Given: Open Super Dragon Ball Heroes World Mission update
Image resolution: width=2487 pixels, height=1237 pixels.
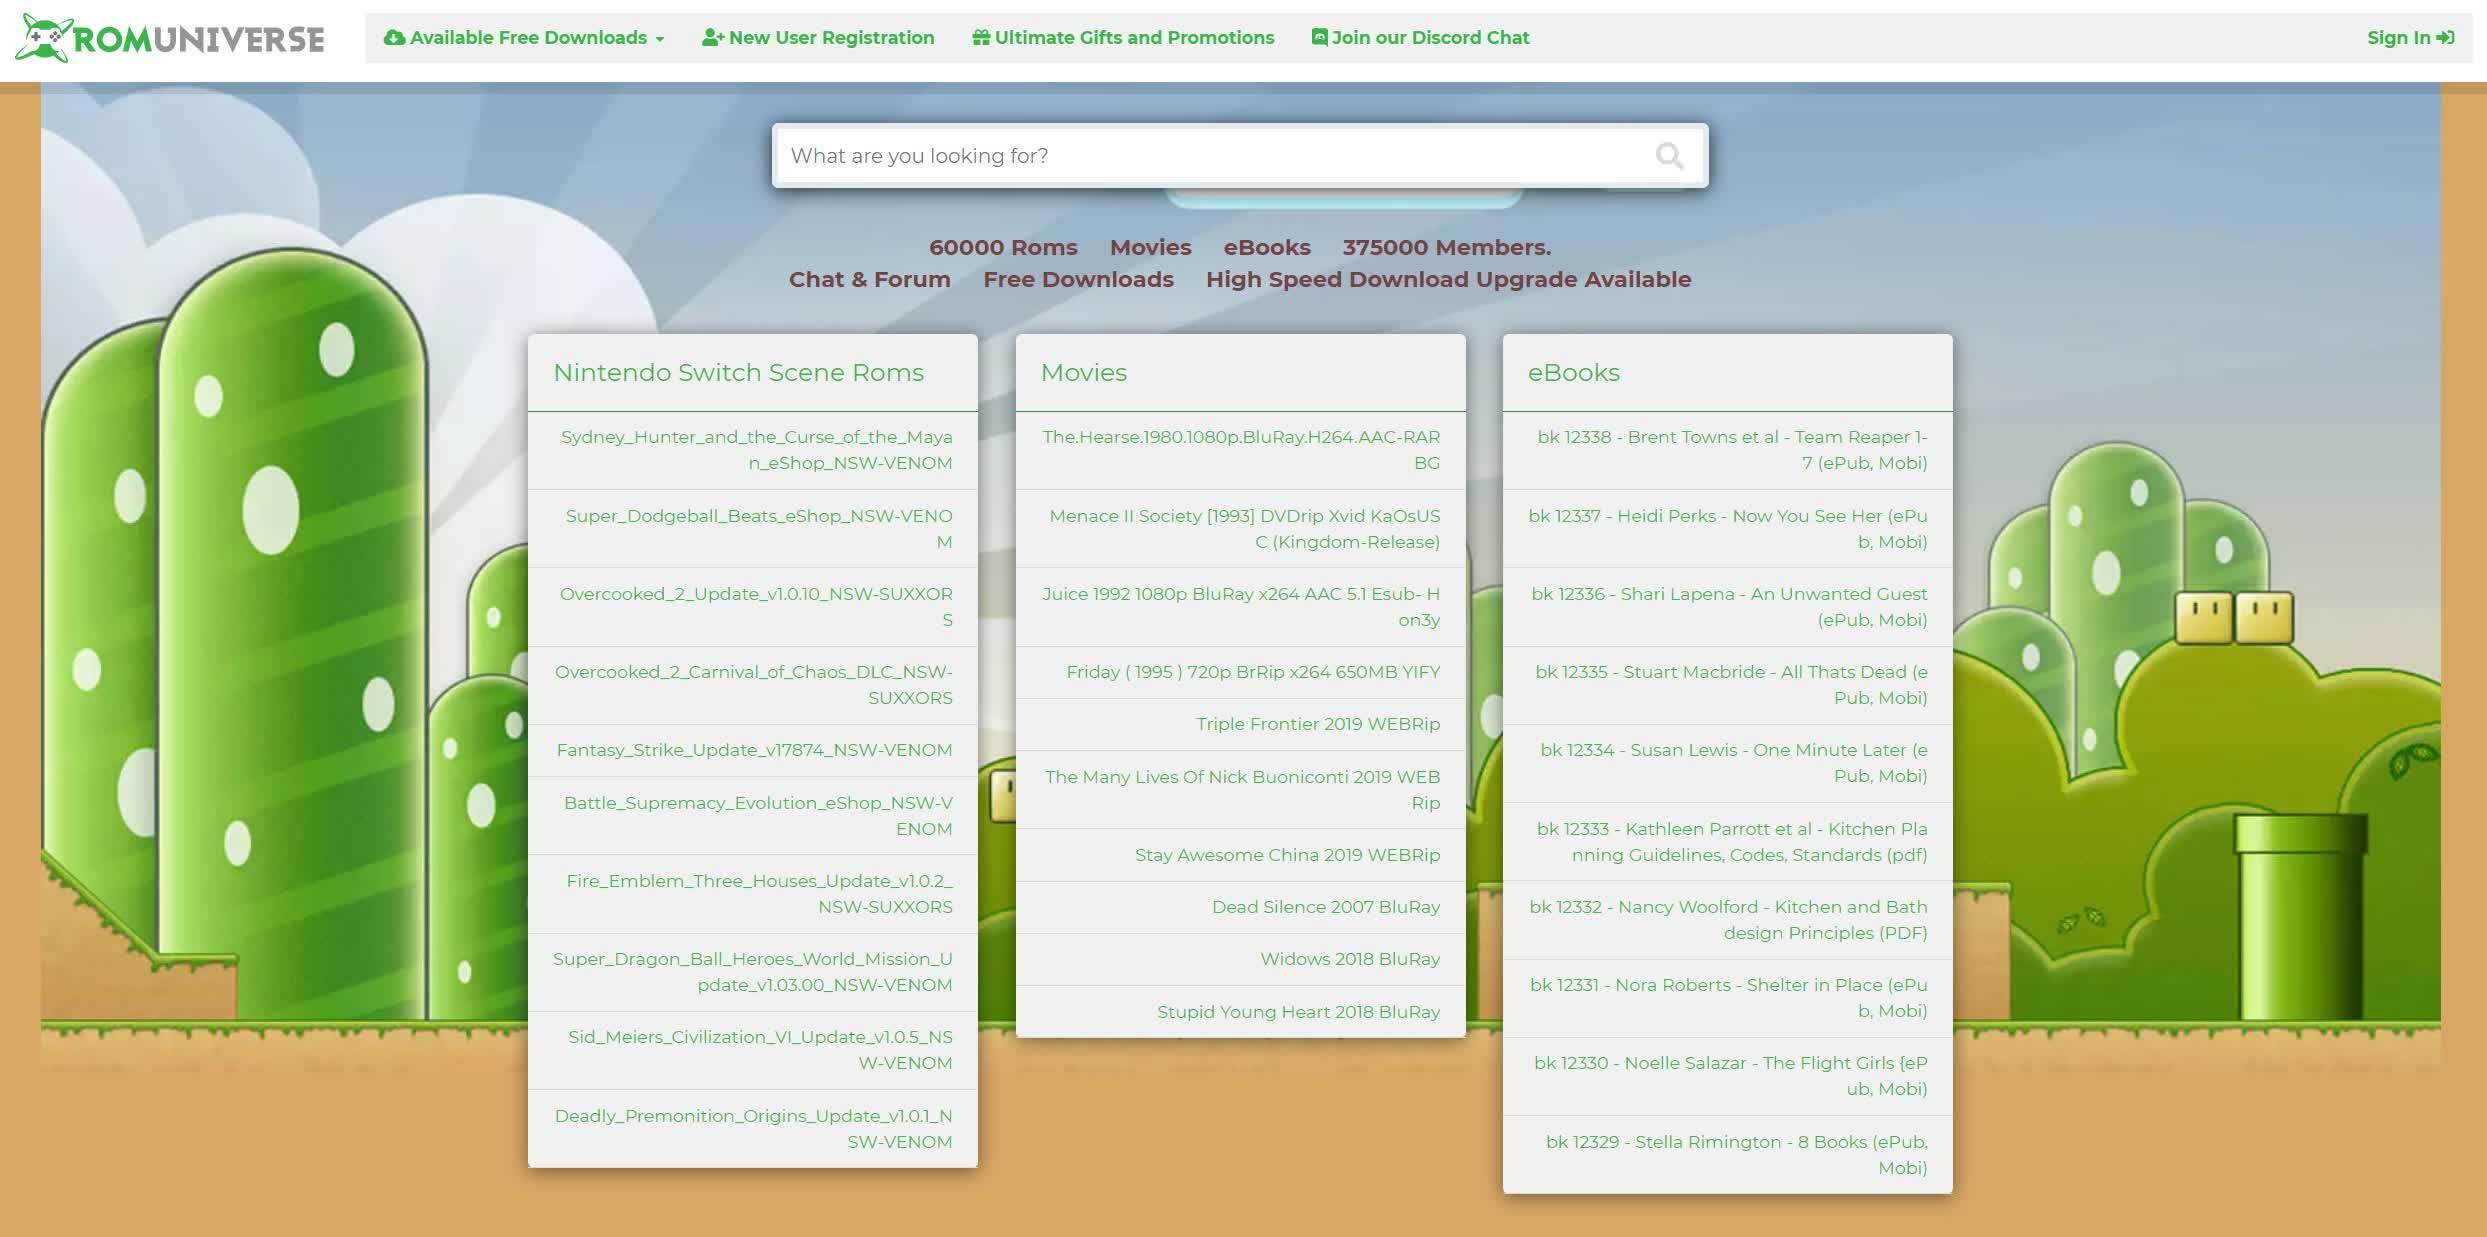Looking at the screenshot, I should (753, 972).
